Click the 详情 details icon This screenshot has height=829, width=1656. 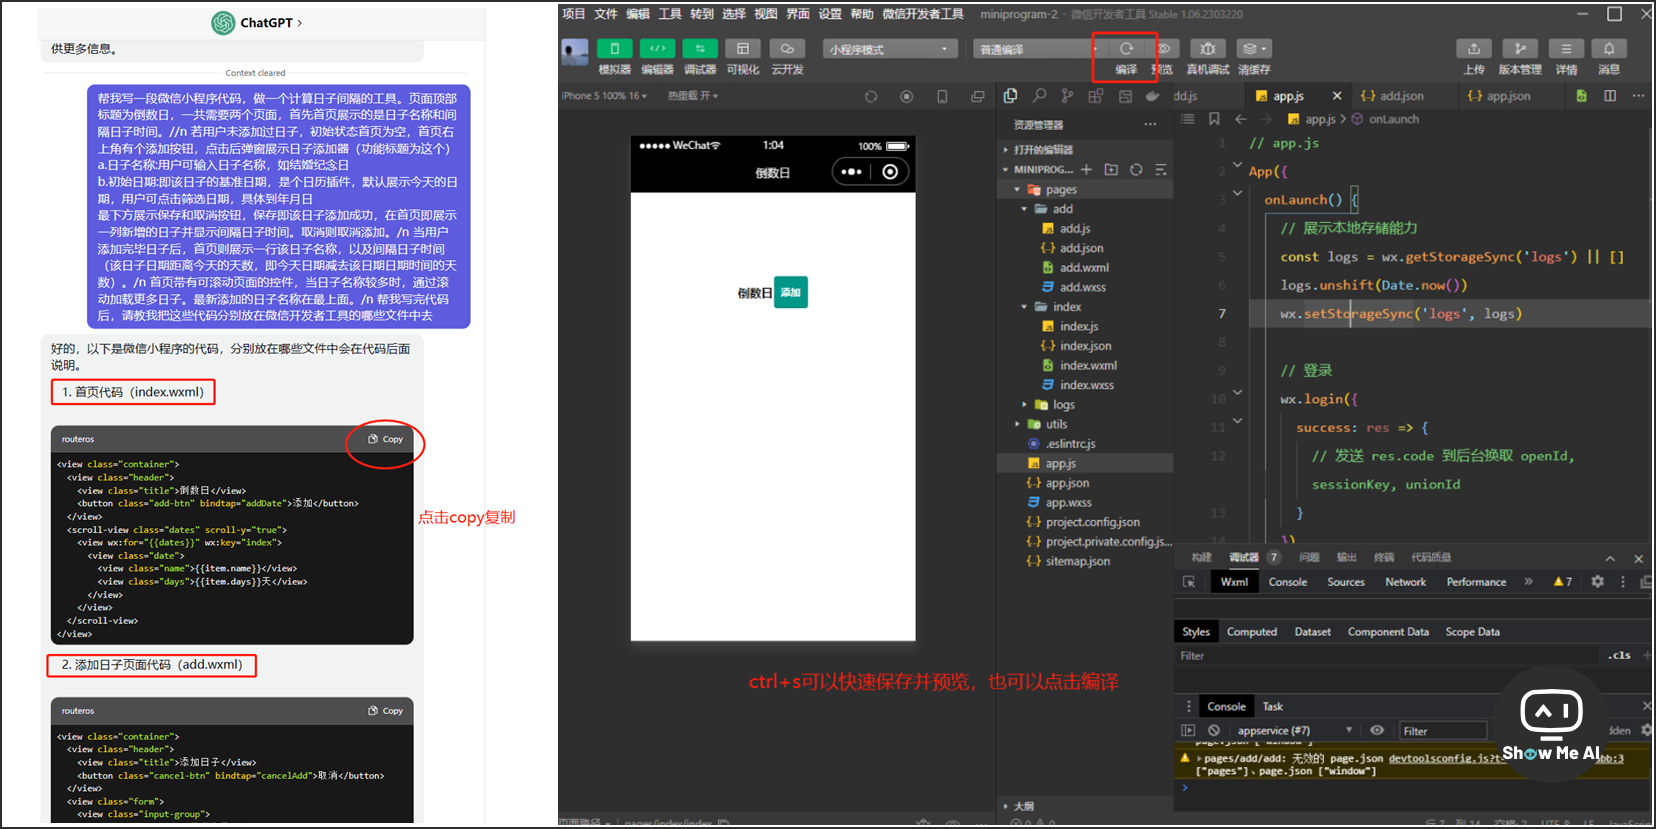pos(1566,48)
